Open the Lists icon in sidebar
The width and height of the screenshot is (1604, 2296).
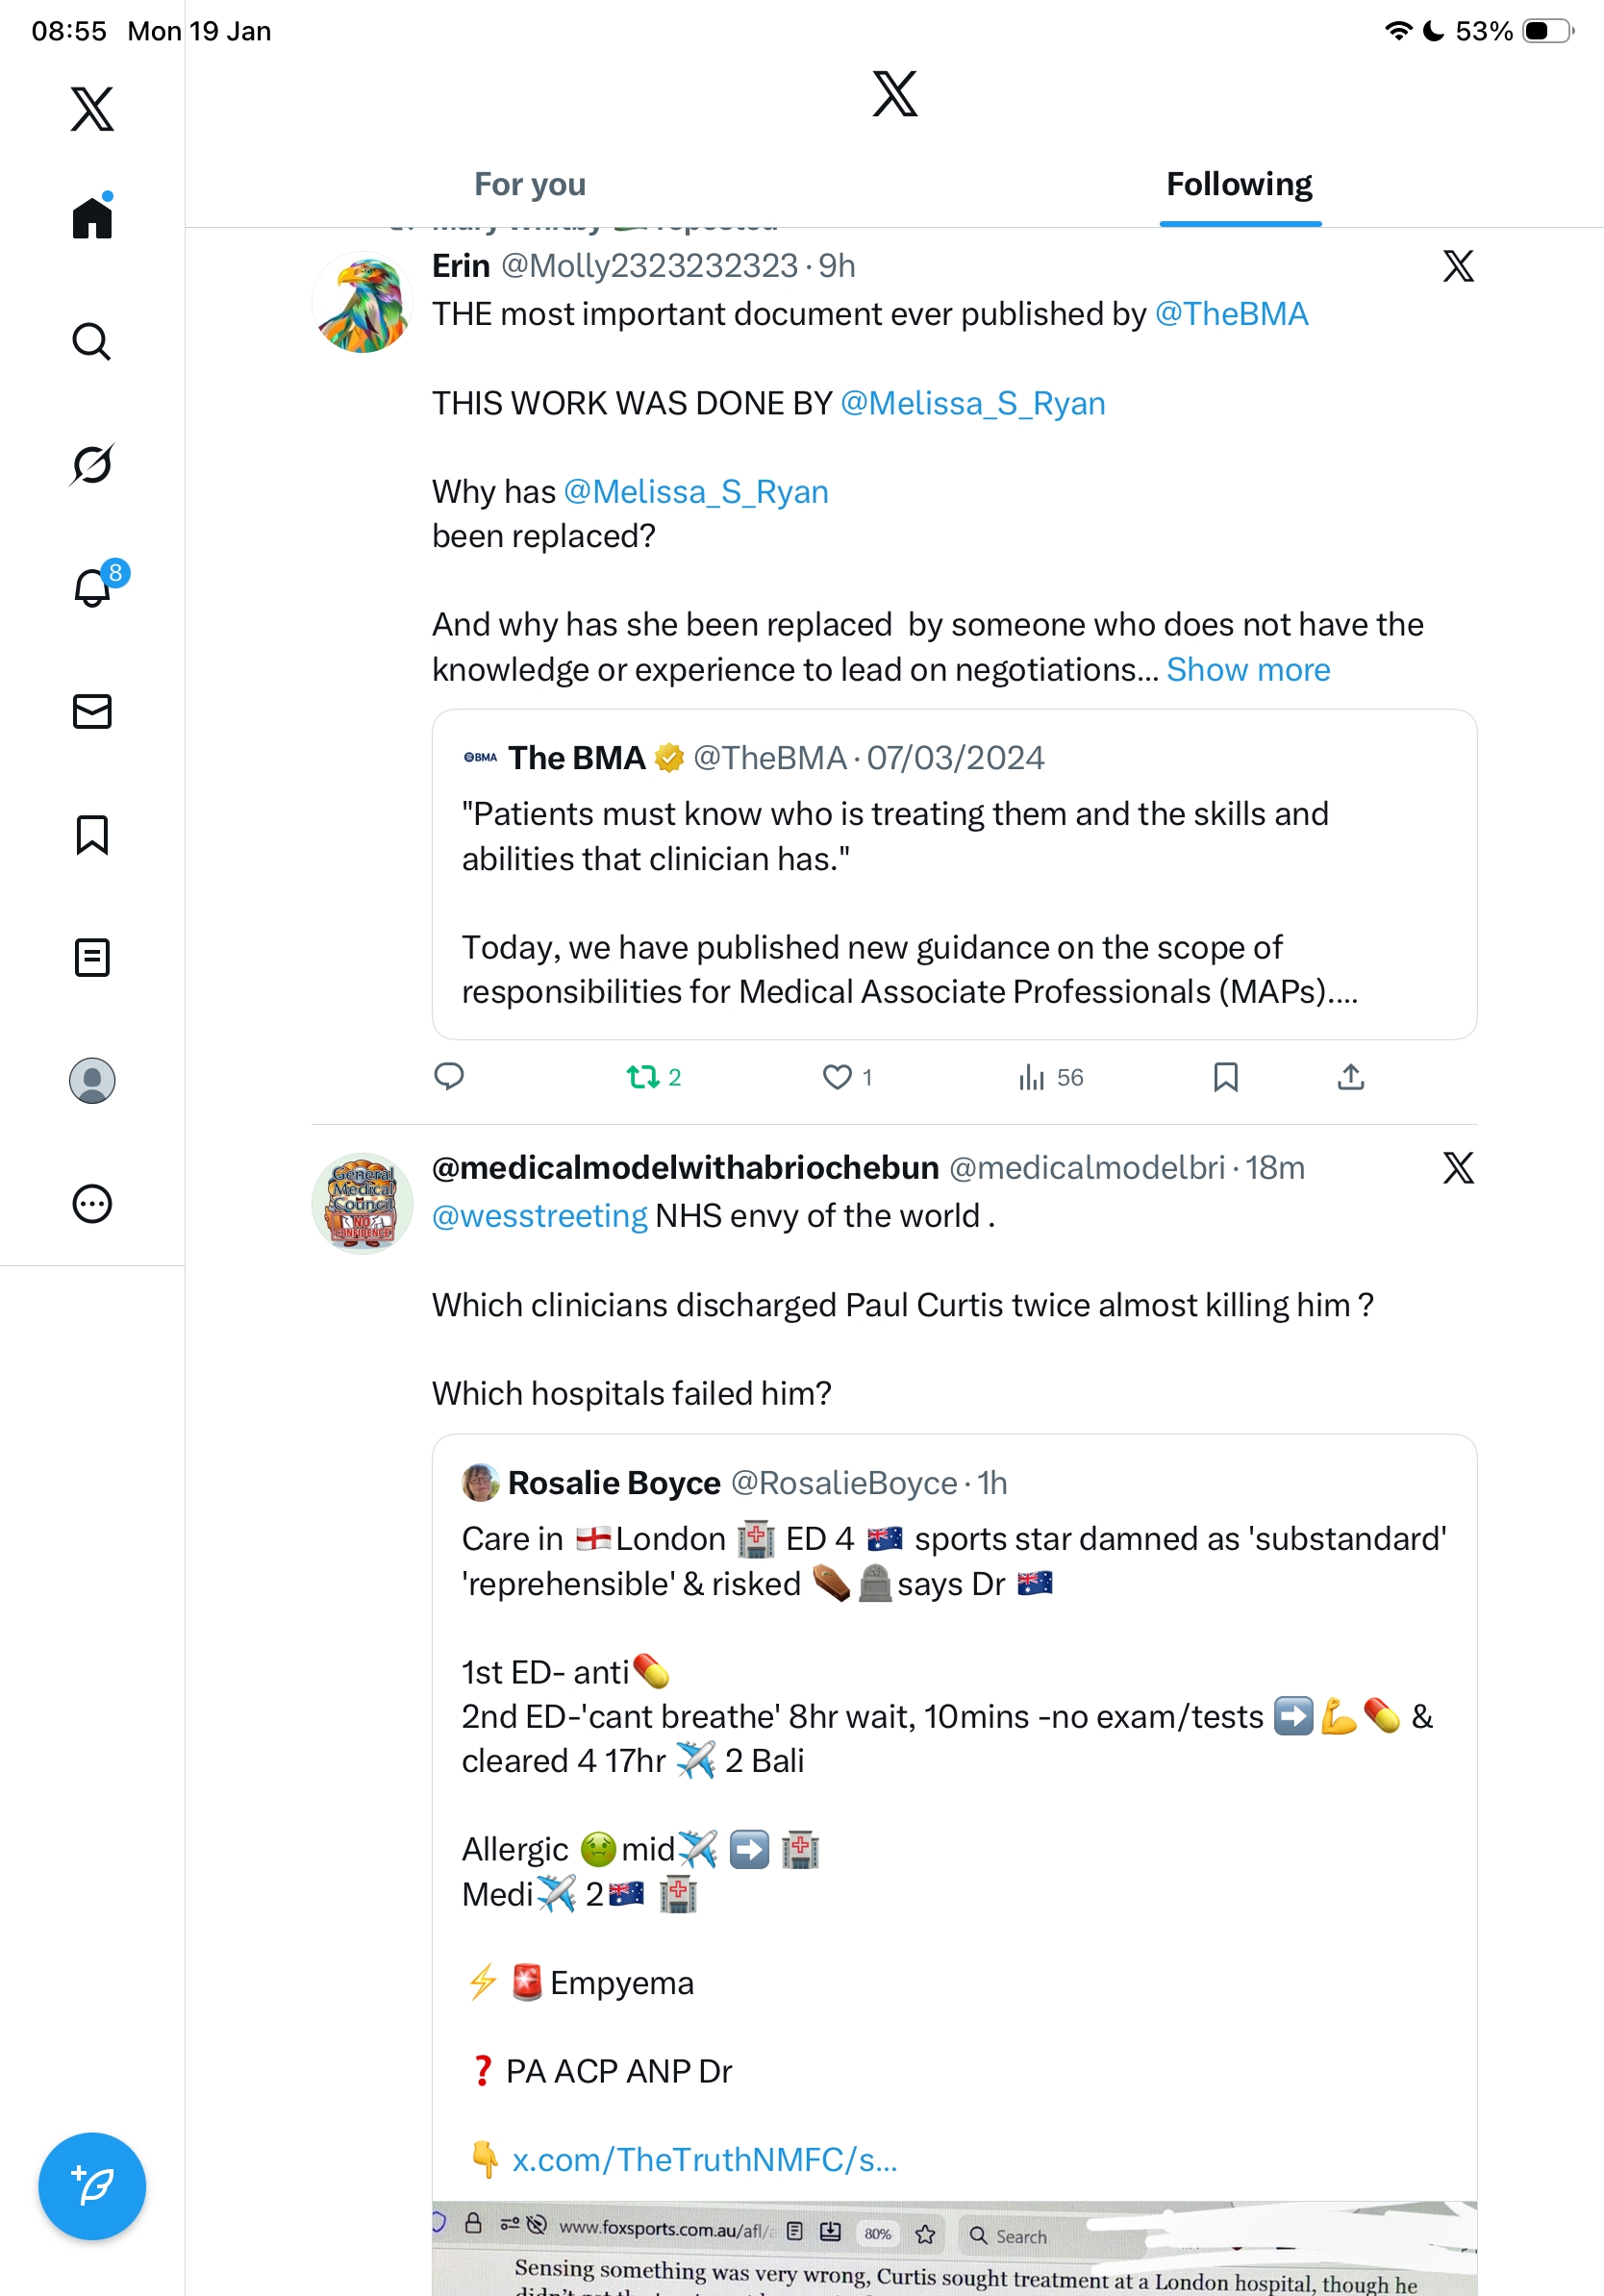click(92, 957)
